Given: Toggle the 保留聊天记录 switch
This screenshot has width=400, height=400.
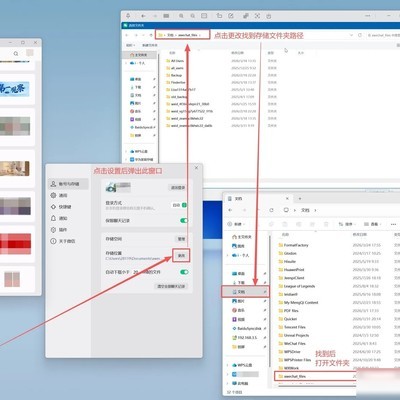Looking at the screenshot, I should [x=184, y=220].
